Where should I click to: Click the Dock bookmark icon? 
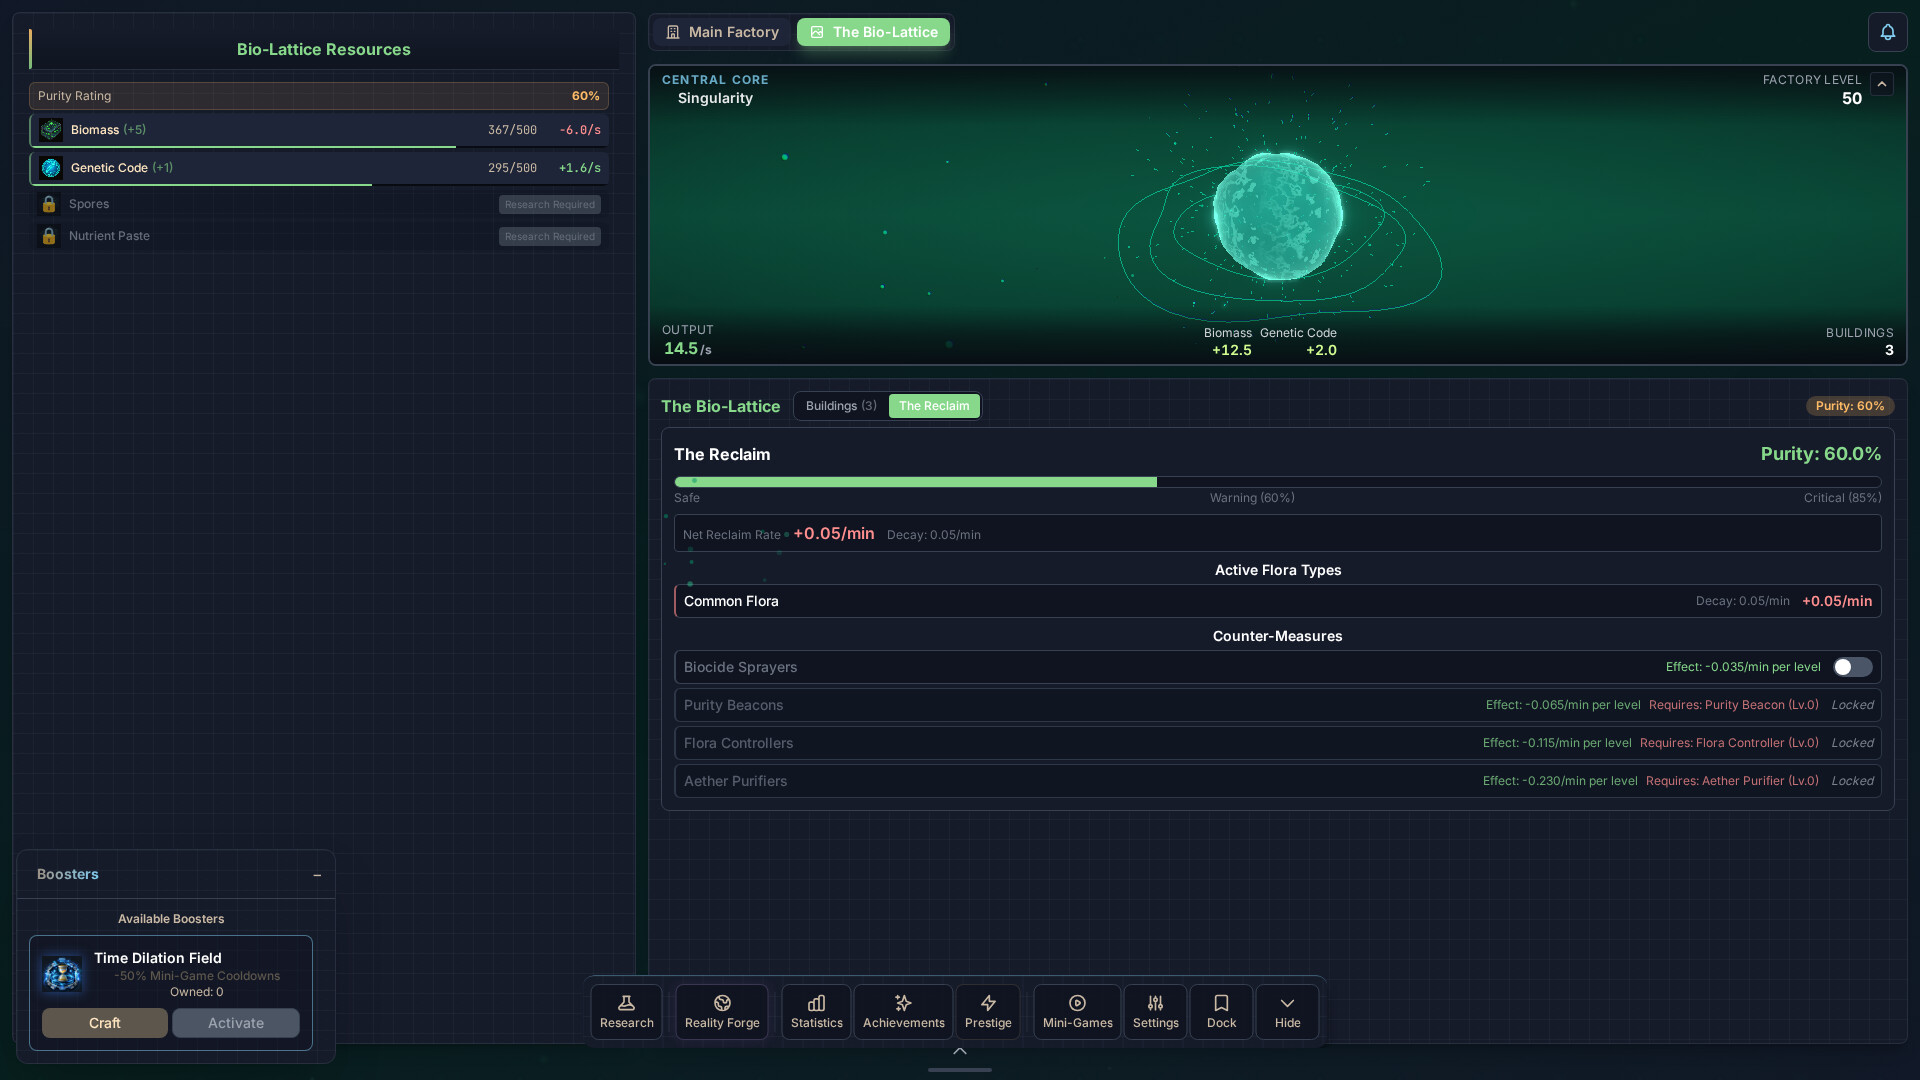(x=1221, y=1003)
